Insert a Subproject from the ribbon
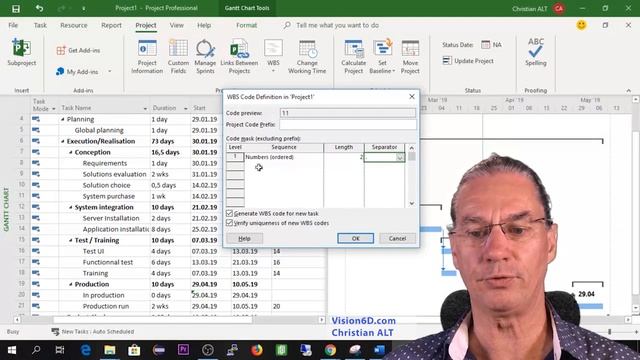Viewport: 640px width, 360px height. (x=21, y=52)
